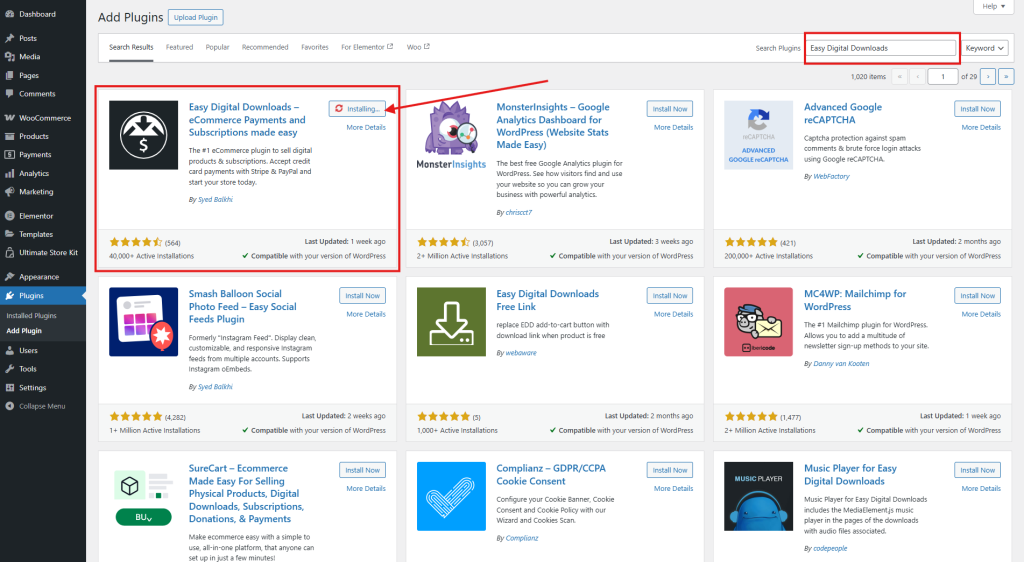
Task: Click the Elementor icon in sidebar
Action: click(9, 216)
